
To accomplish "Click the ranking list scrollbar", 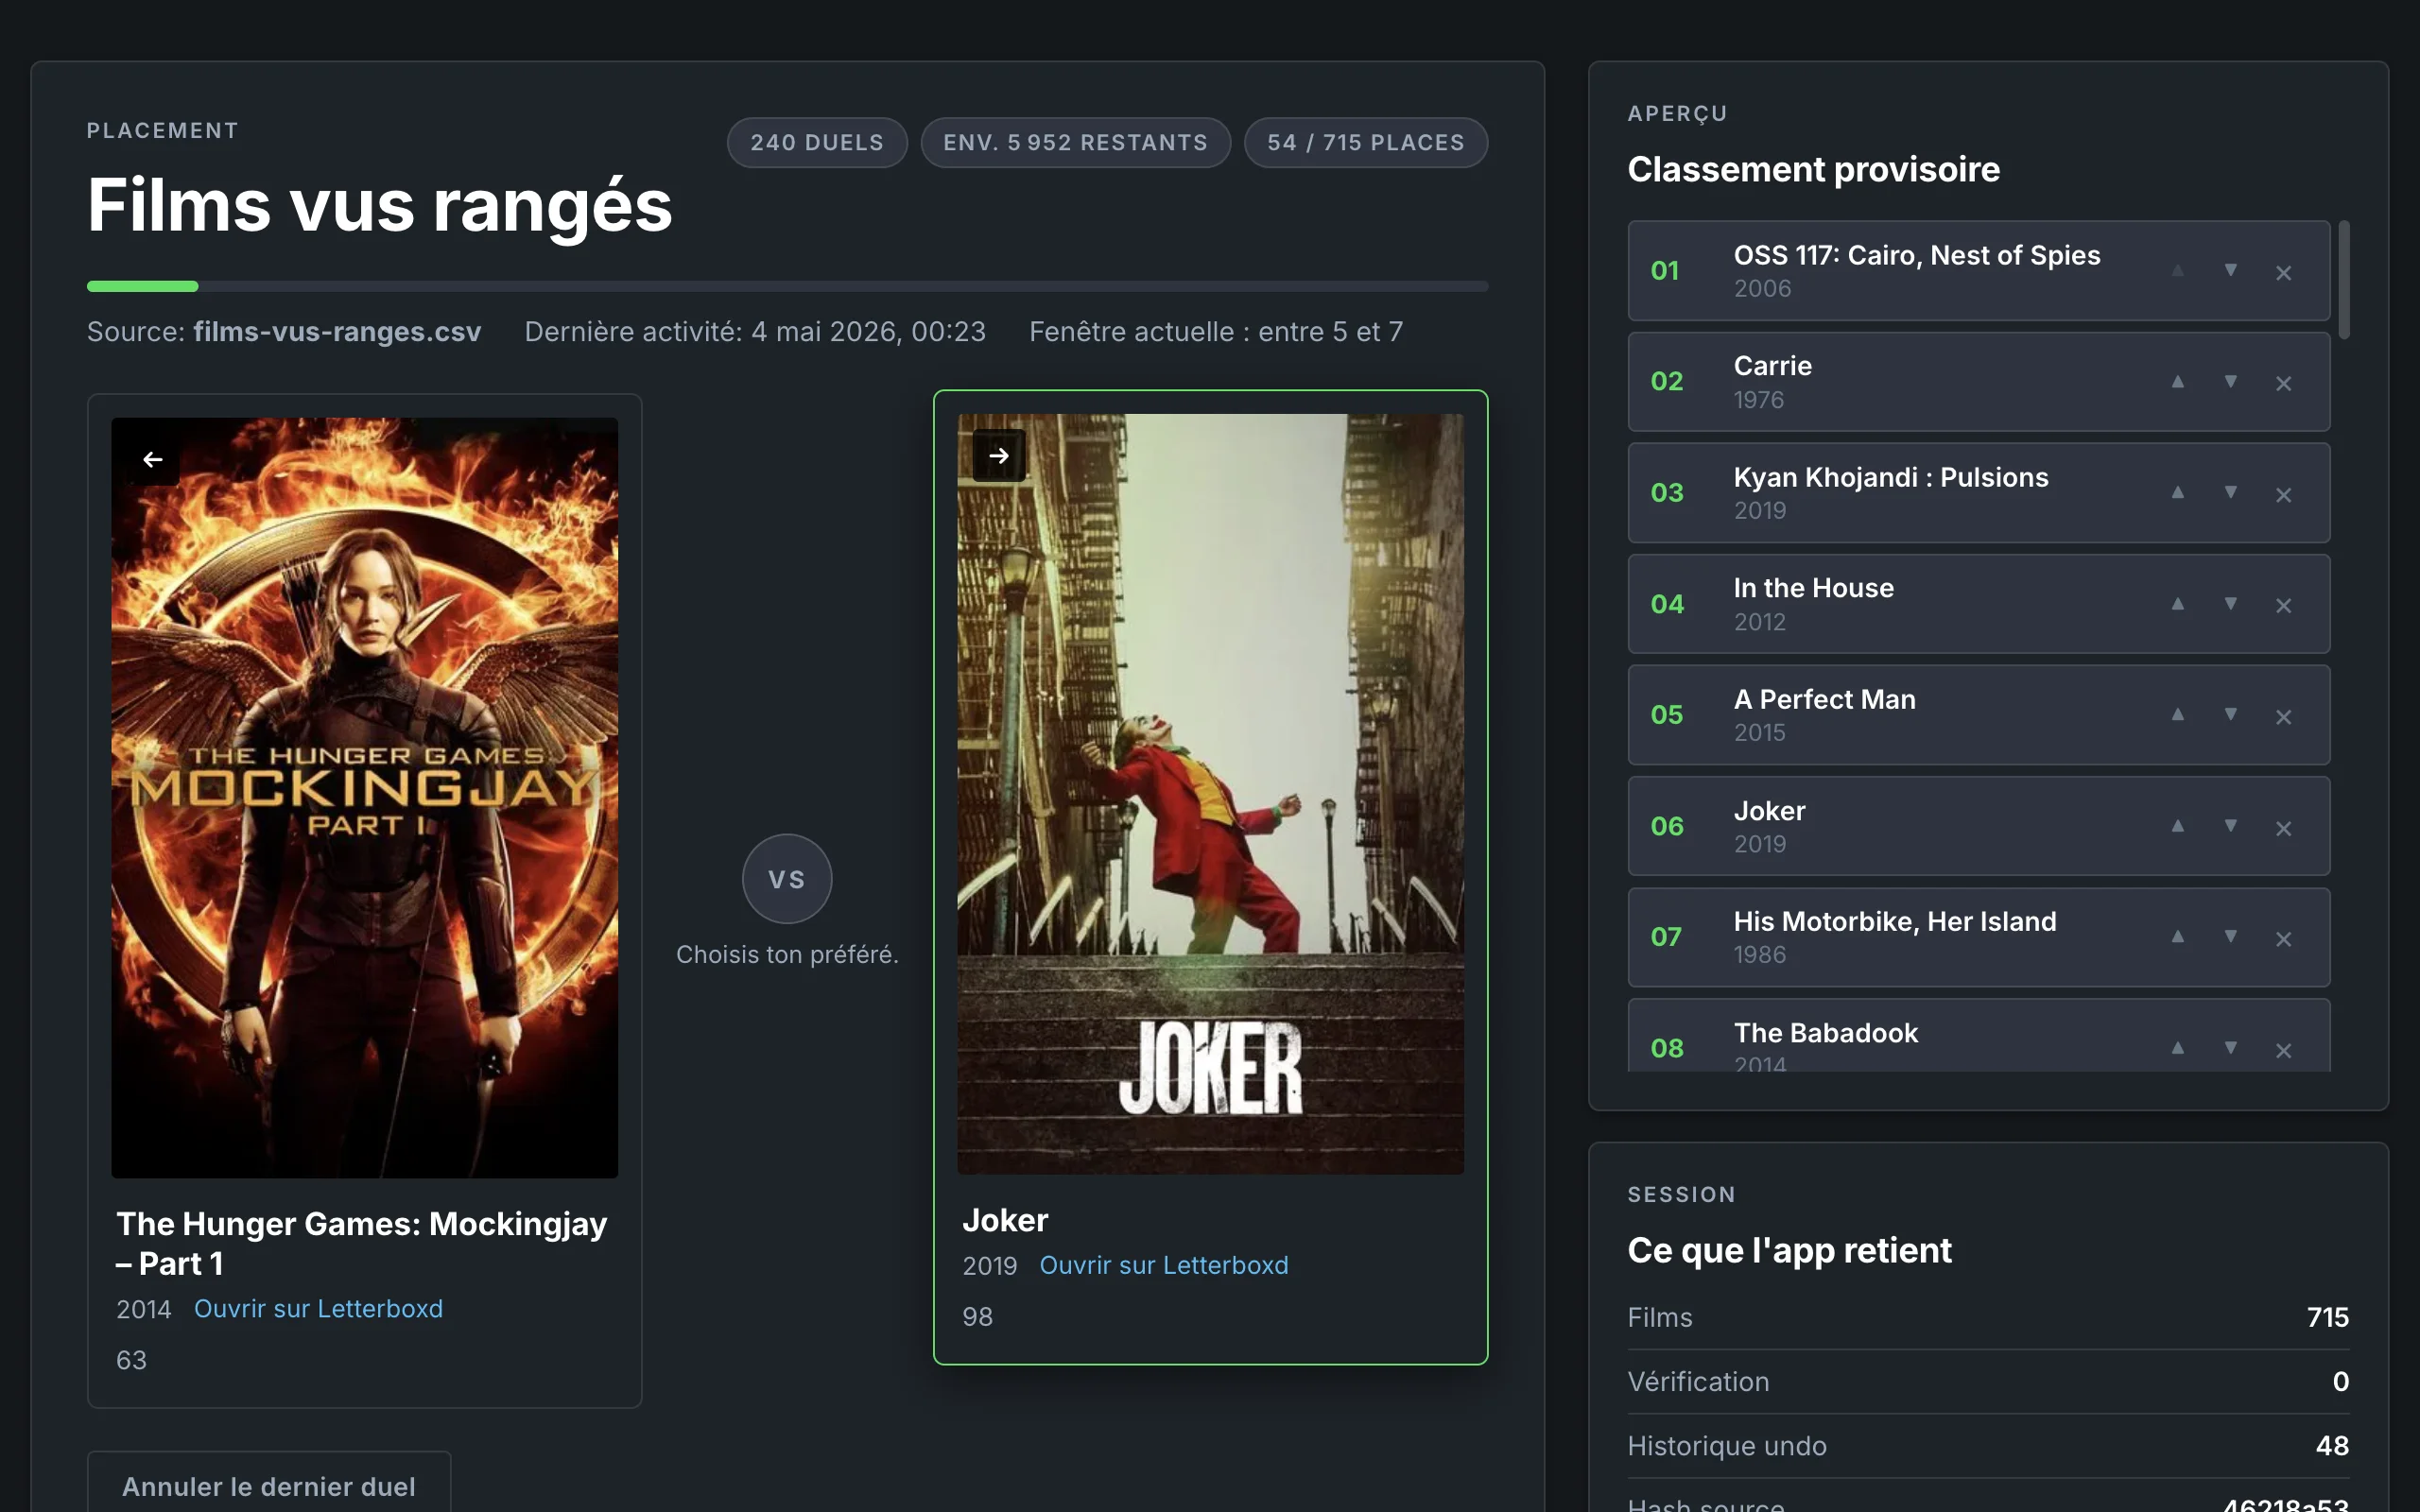I will (x=2343, y=280).
